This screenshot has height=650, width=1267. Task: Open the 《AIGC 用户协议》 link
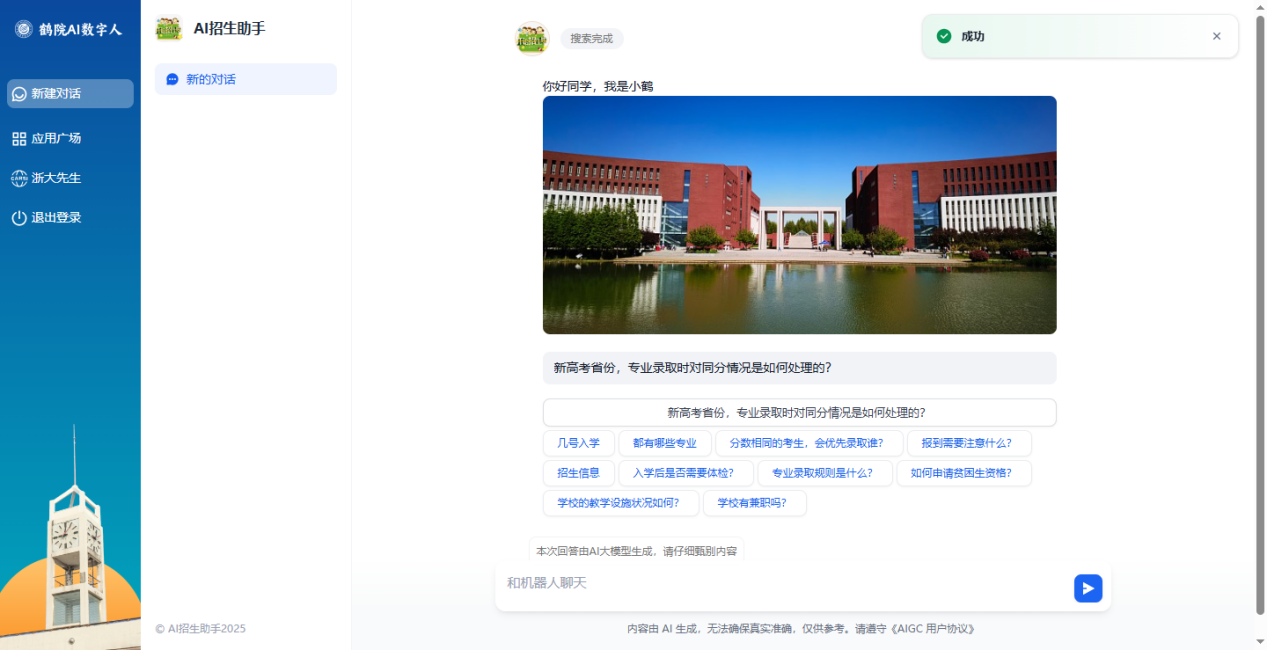926,629
